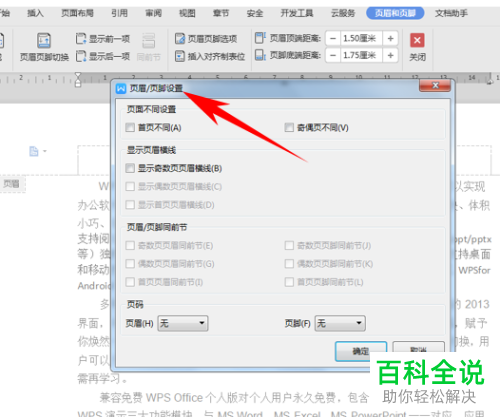This screenshot has height=417, width=500.
Task: Close the 页眉/页脚设置 dialog
Action: click(x=435, y=86)
